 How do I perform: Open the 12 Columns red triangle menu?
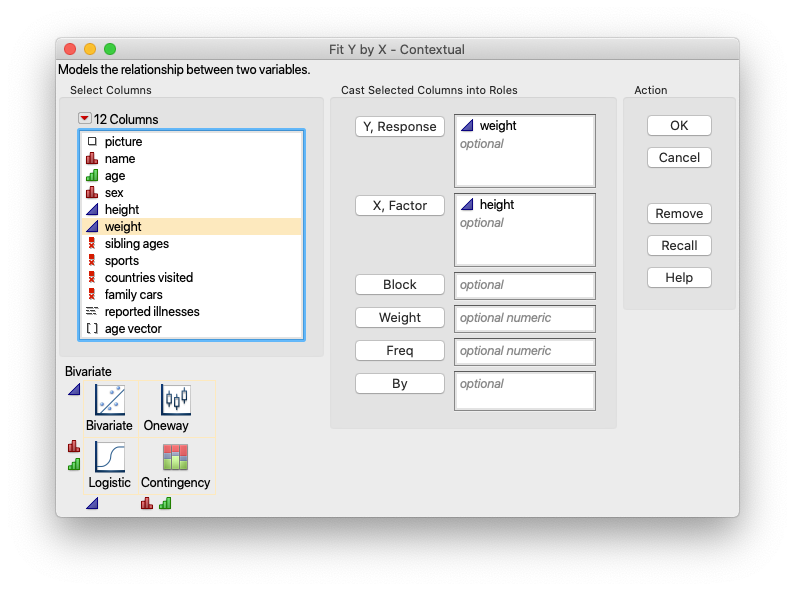click(x=85, y=119)
